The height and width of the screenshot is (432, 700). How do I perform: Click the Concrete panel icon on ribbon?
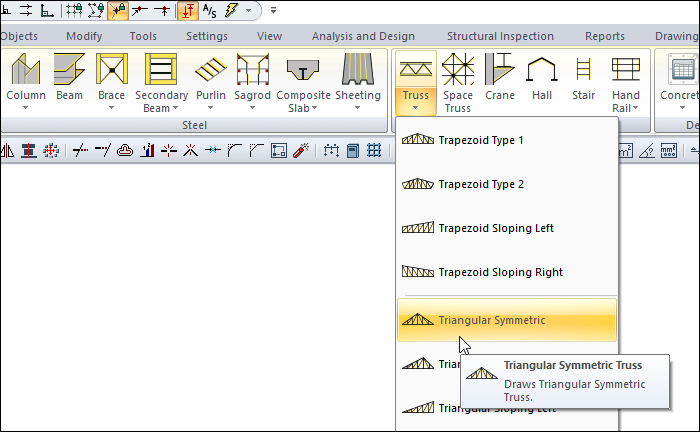pos(683,69)
